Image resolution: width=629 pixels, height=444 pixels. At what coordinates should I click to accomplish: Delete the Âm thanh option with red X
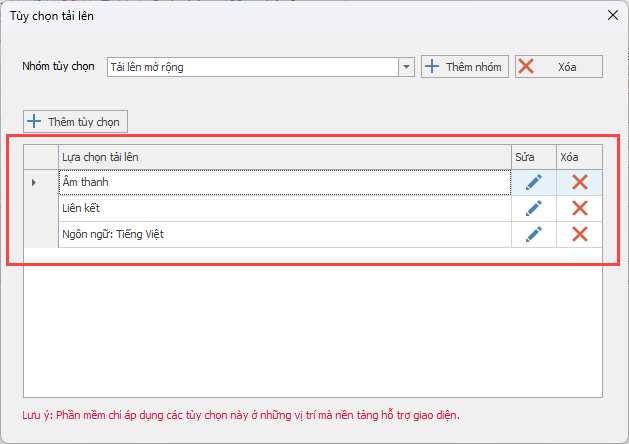(579, 182)
